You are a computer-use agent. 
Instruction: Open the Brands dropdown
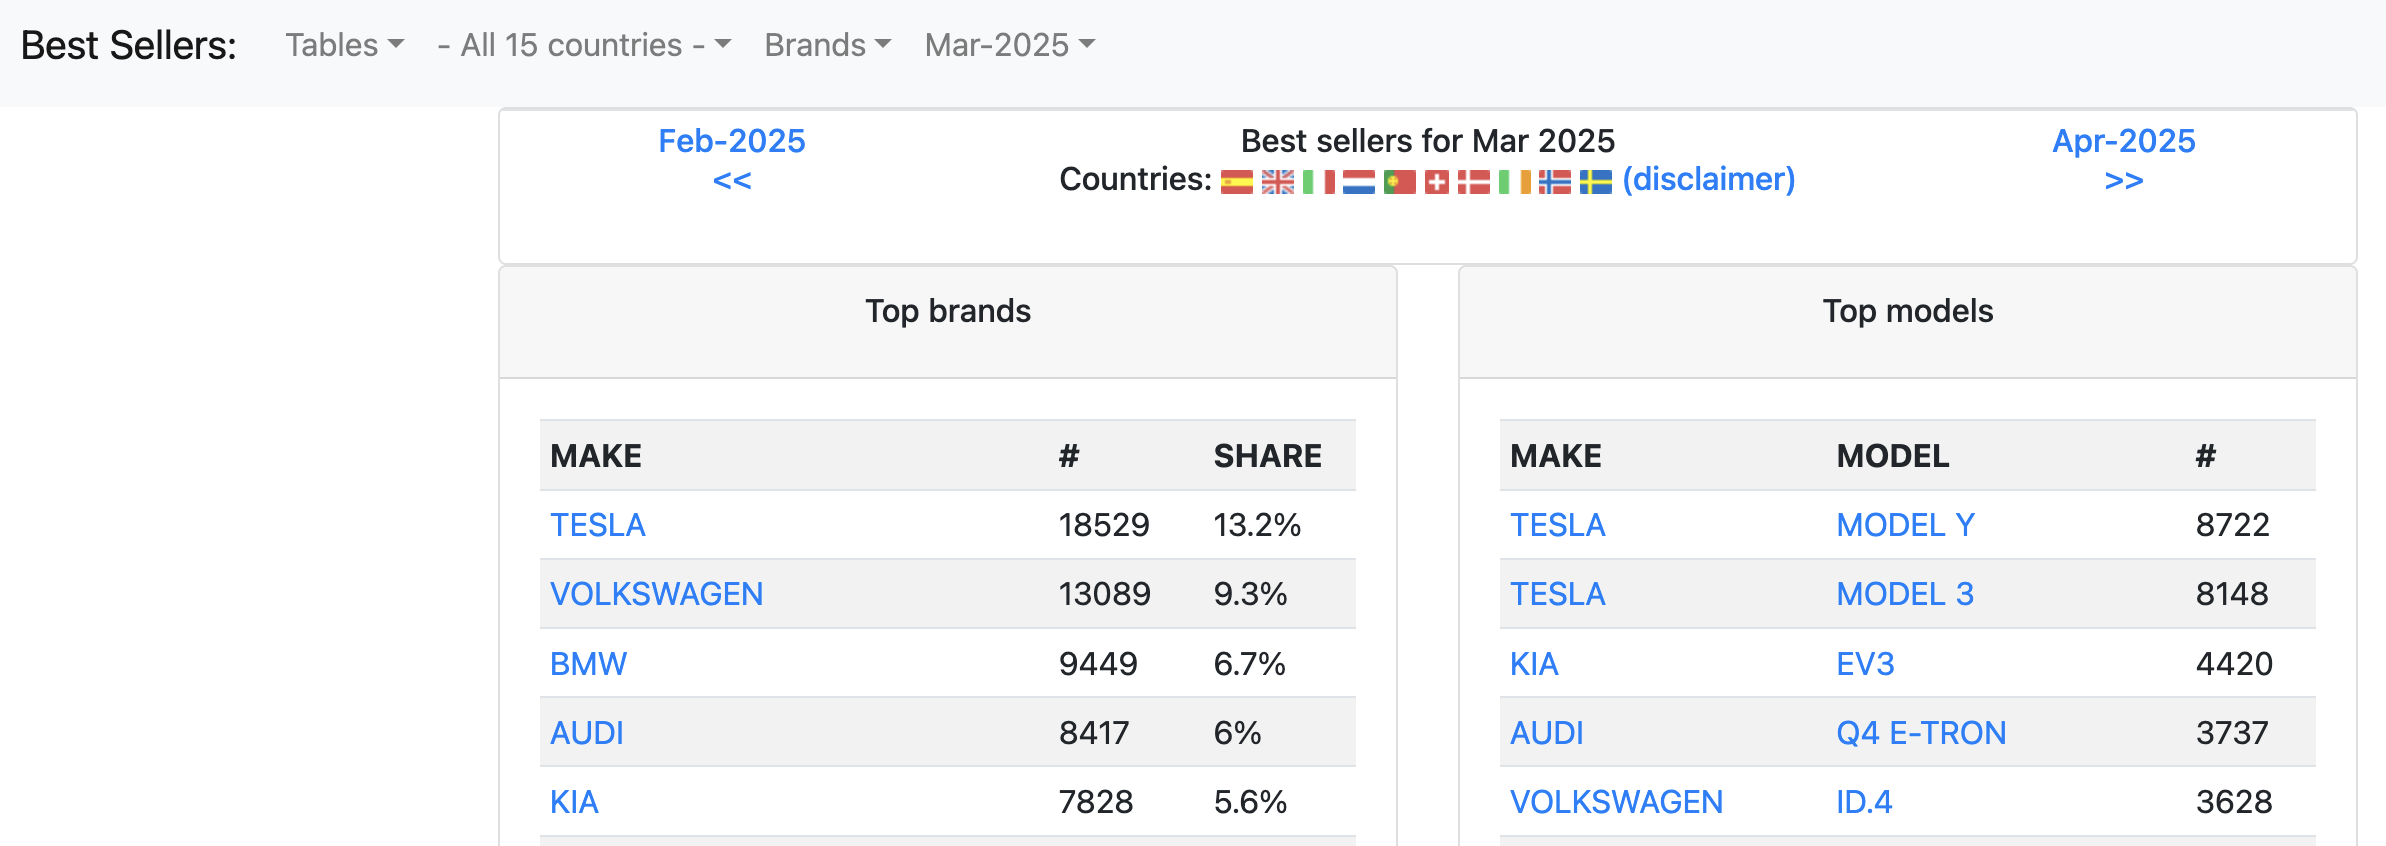point(827,45)
